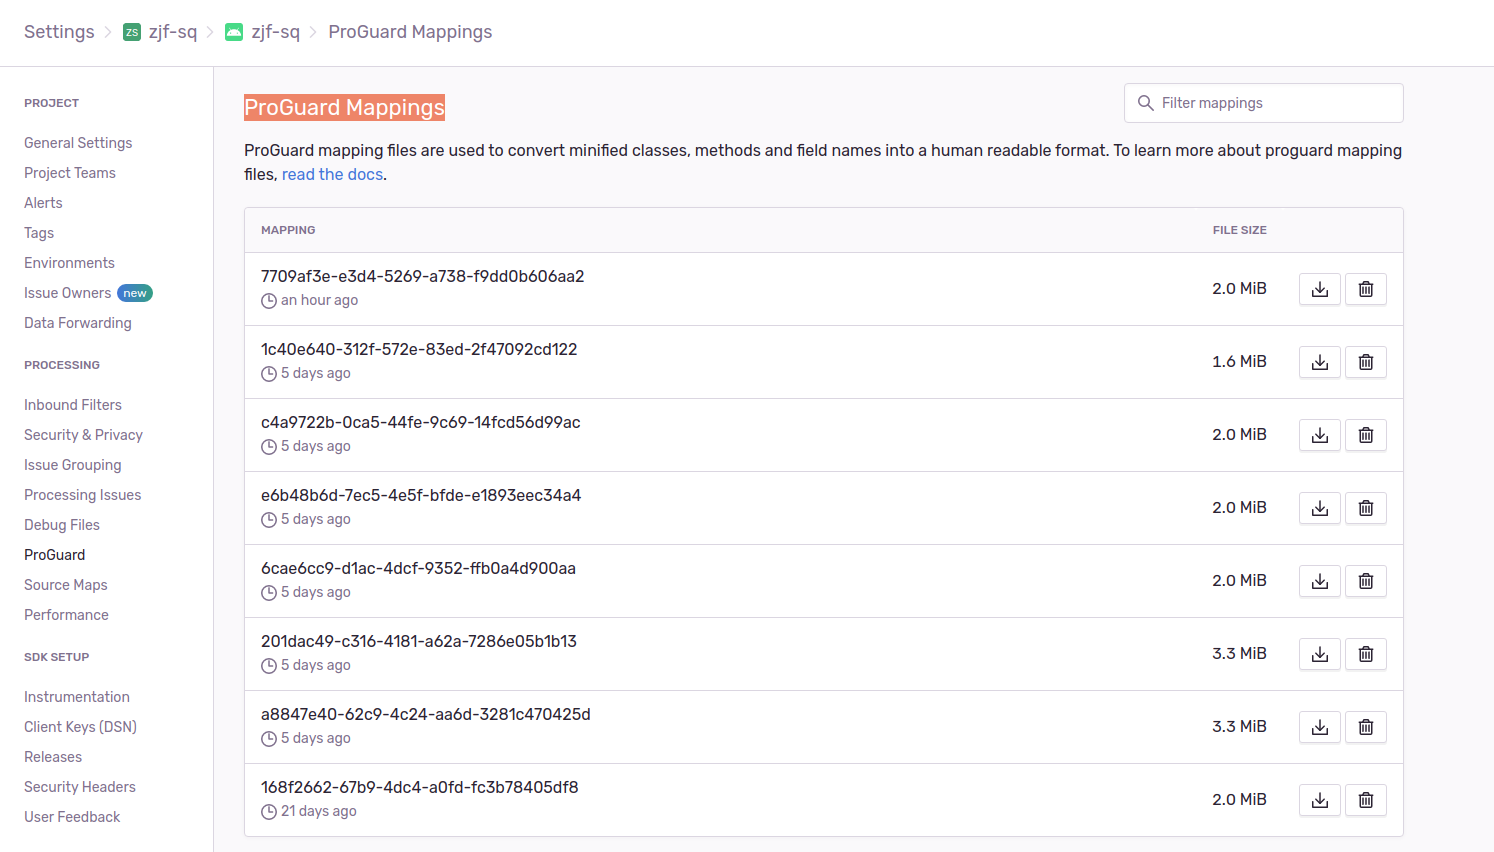
Task: Open the "read the docs" link
Action: 332,173
